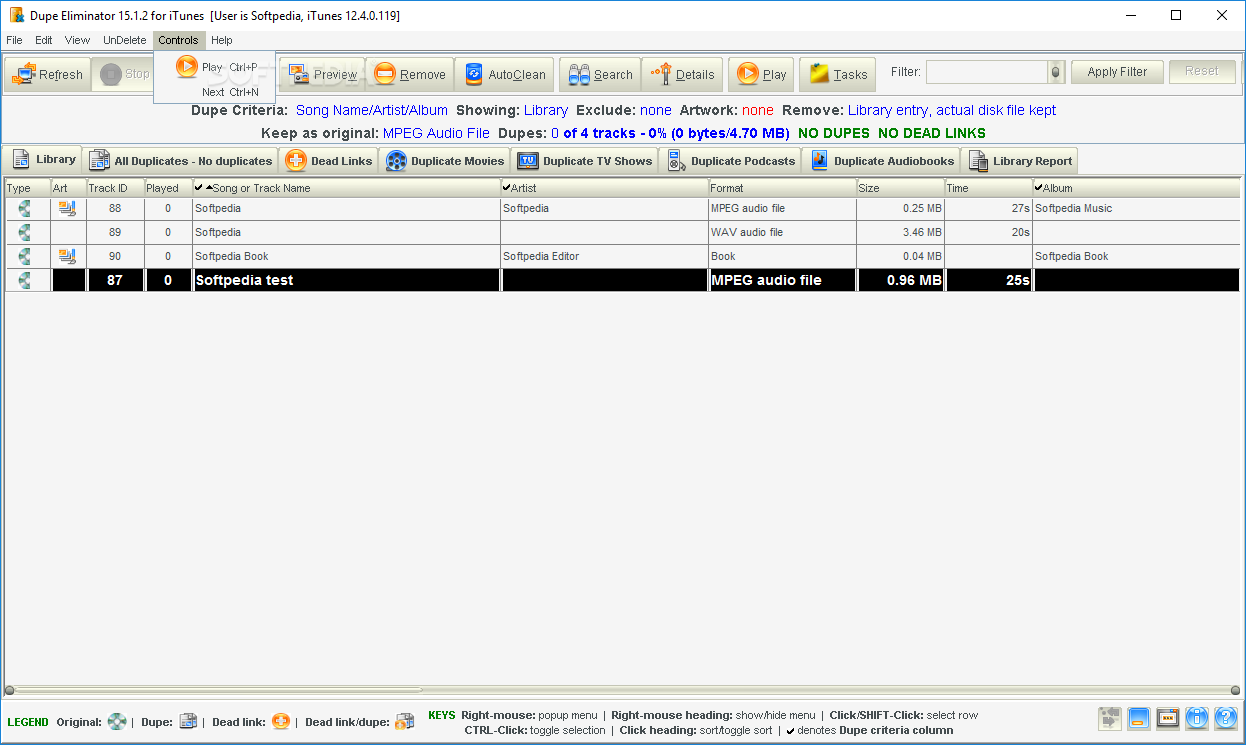Screen dimensions: 1246x745
Task: Open the Help menu
Action: tap(222, 40)
